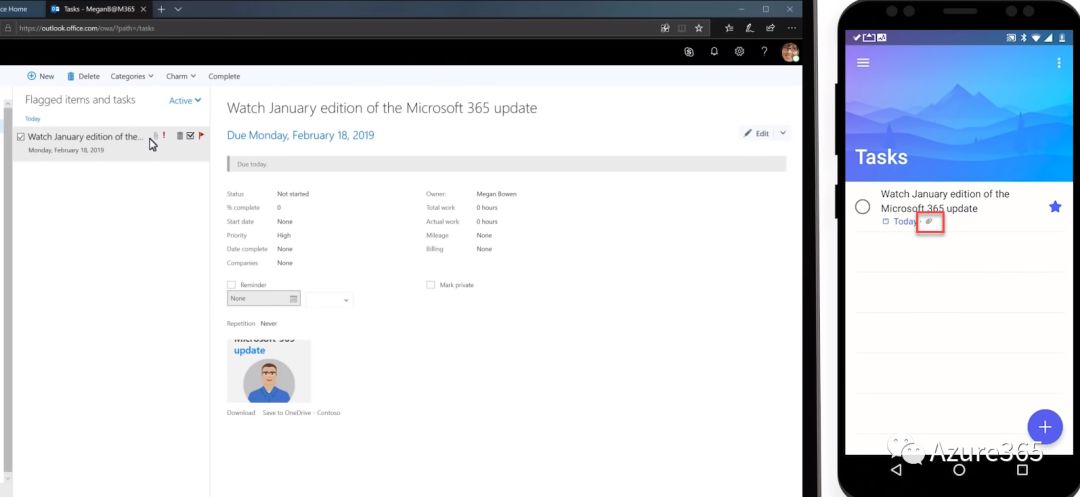This screenshot has width=1080, height=497.
Task: Click the help question mark icon
Action: [765, 52]
